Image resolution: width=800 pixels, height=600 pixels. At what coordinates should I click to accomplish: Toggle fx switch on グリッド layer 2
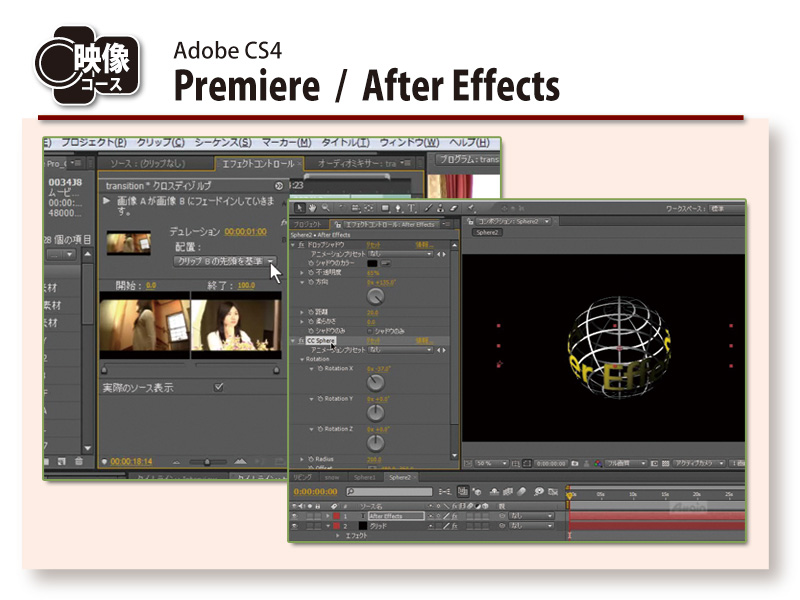455,526
